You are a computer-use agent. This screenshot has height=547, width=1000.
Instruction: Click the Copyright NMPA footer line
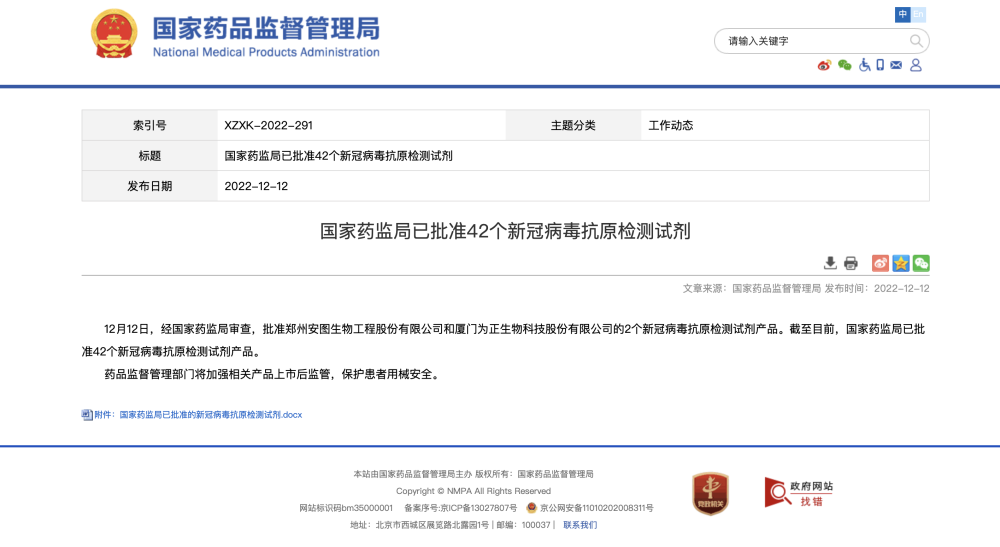[473, 491]
